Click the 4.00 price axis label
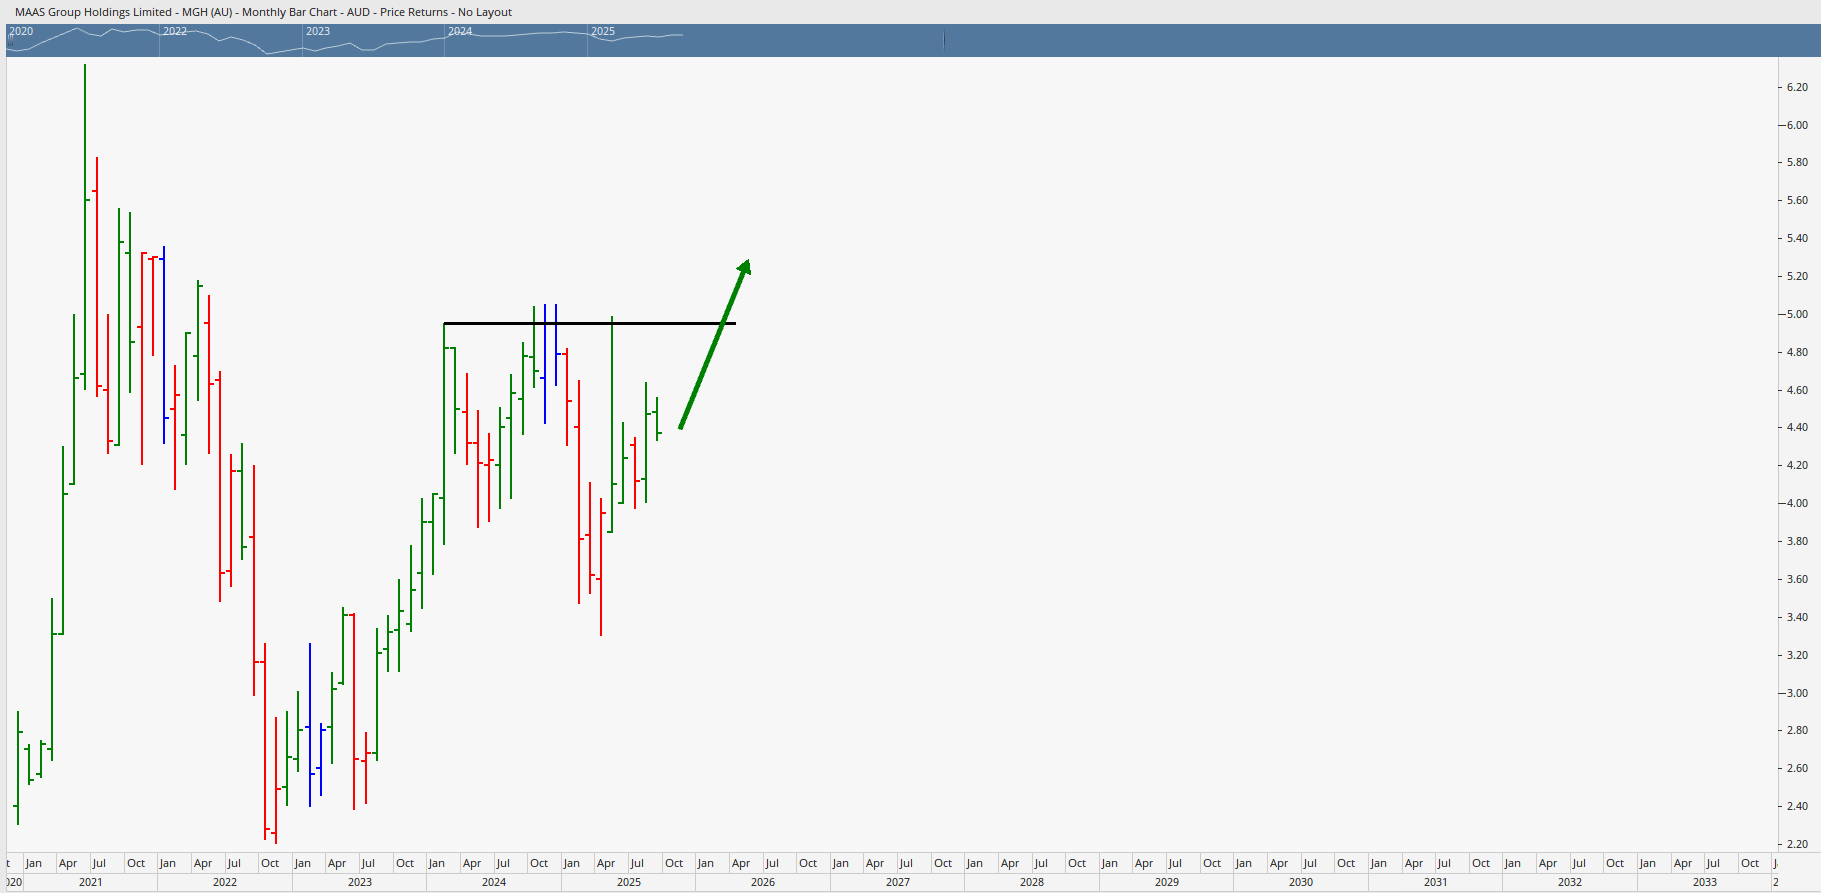 click(x=1797, y=503)
